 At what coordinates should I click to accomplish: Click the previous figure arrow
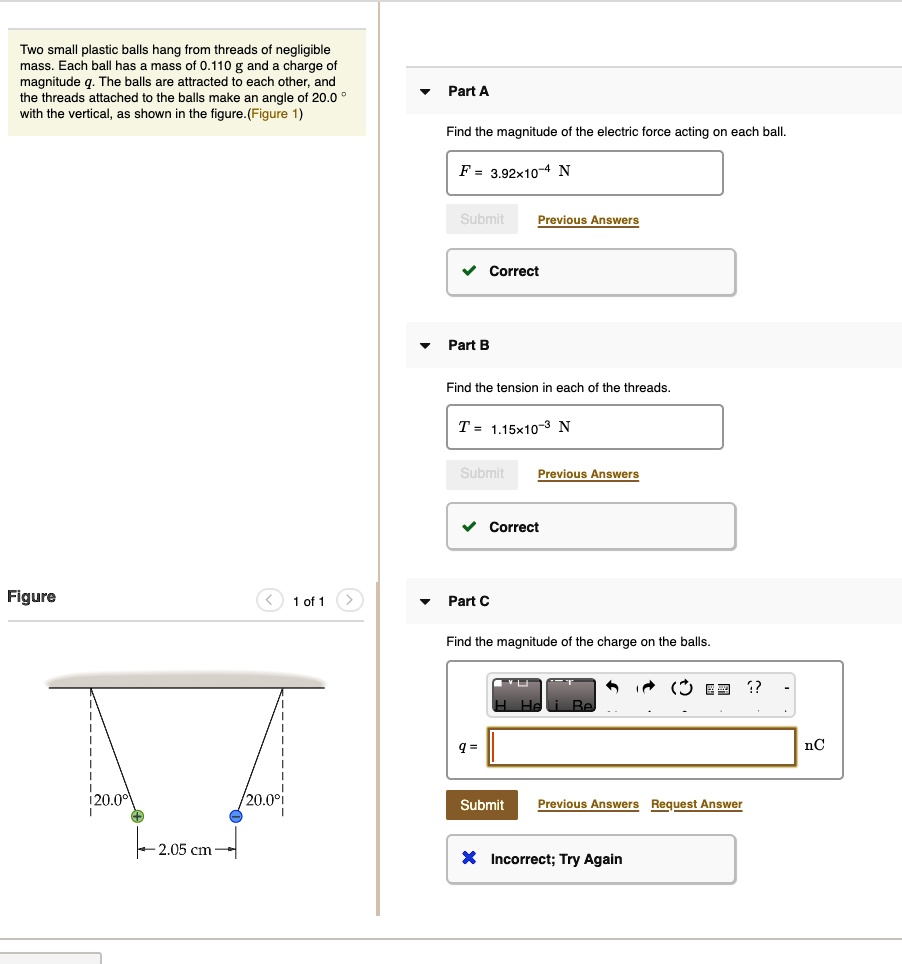(269, 601)
